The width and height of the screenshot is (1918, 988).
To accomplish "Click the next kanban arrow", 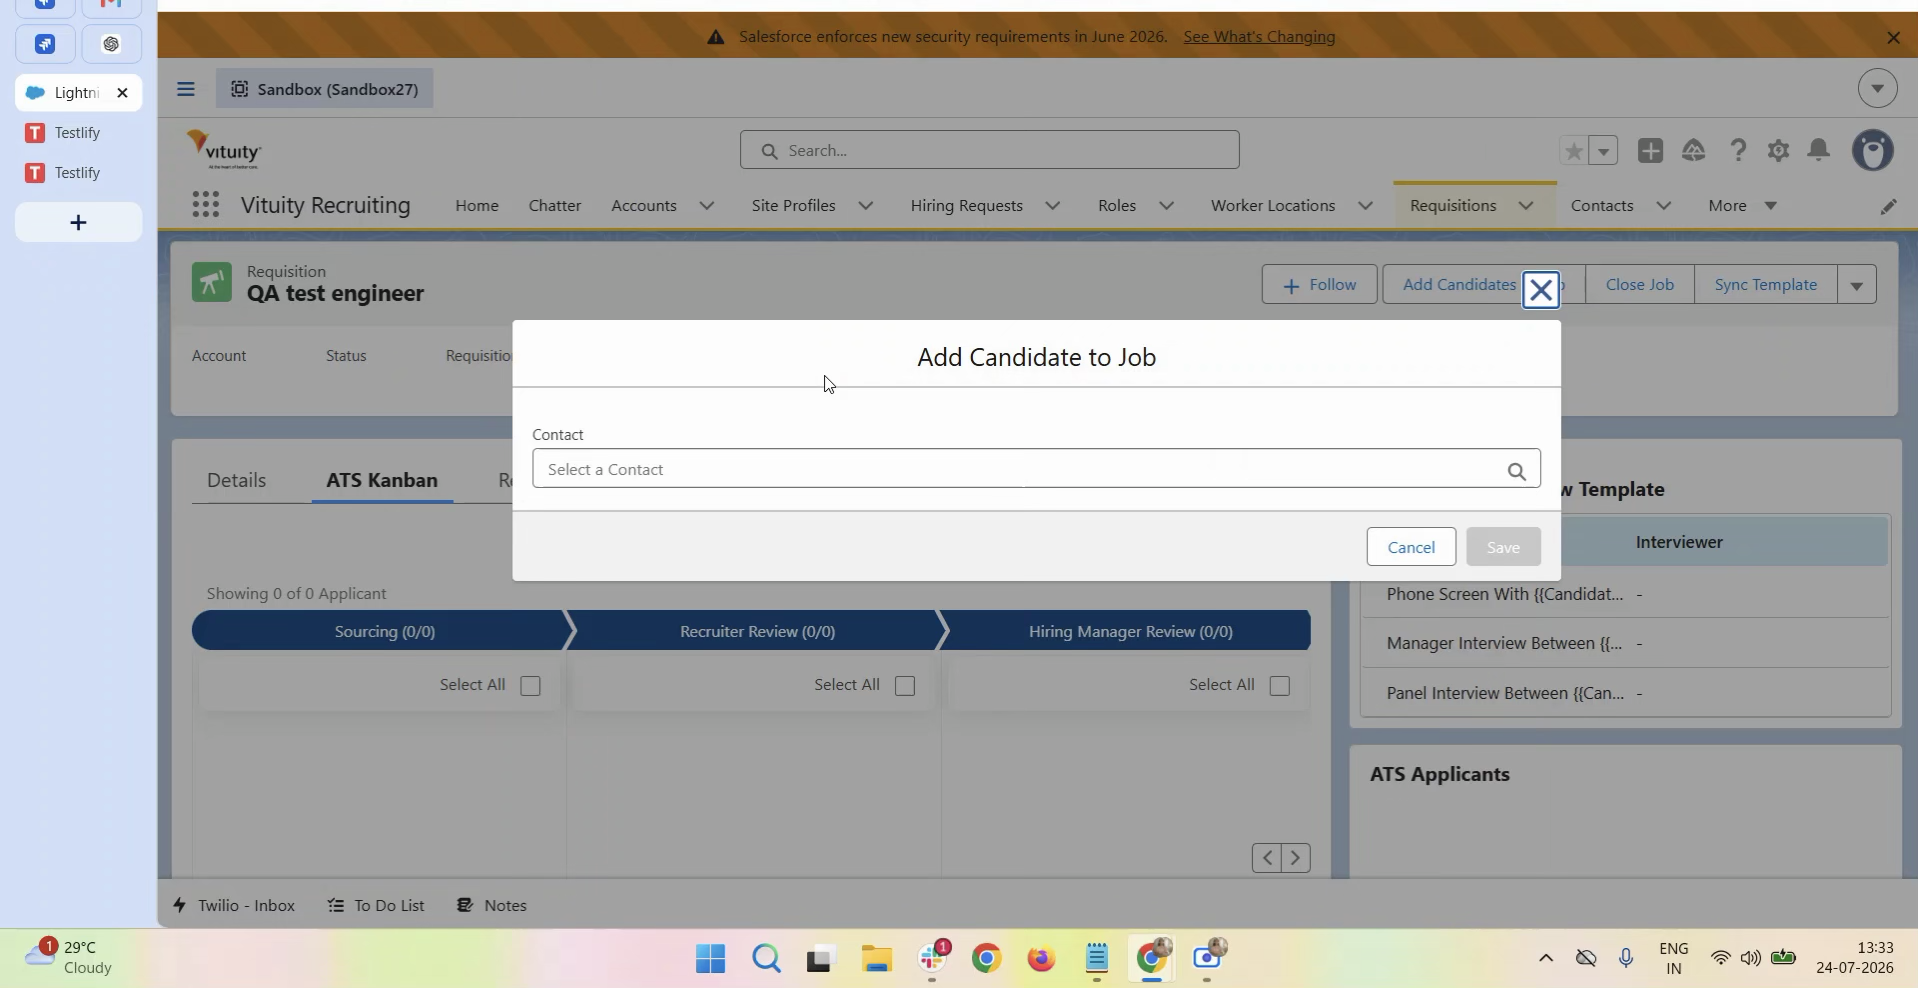I will 1296,858.
